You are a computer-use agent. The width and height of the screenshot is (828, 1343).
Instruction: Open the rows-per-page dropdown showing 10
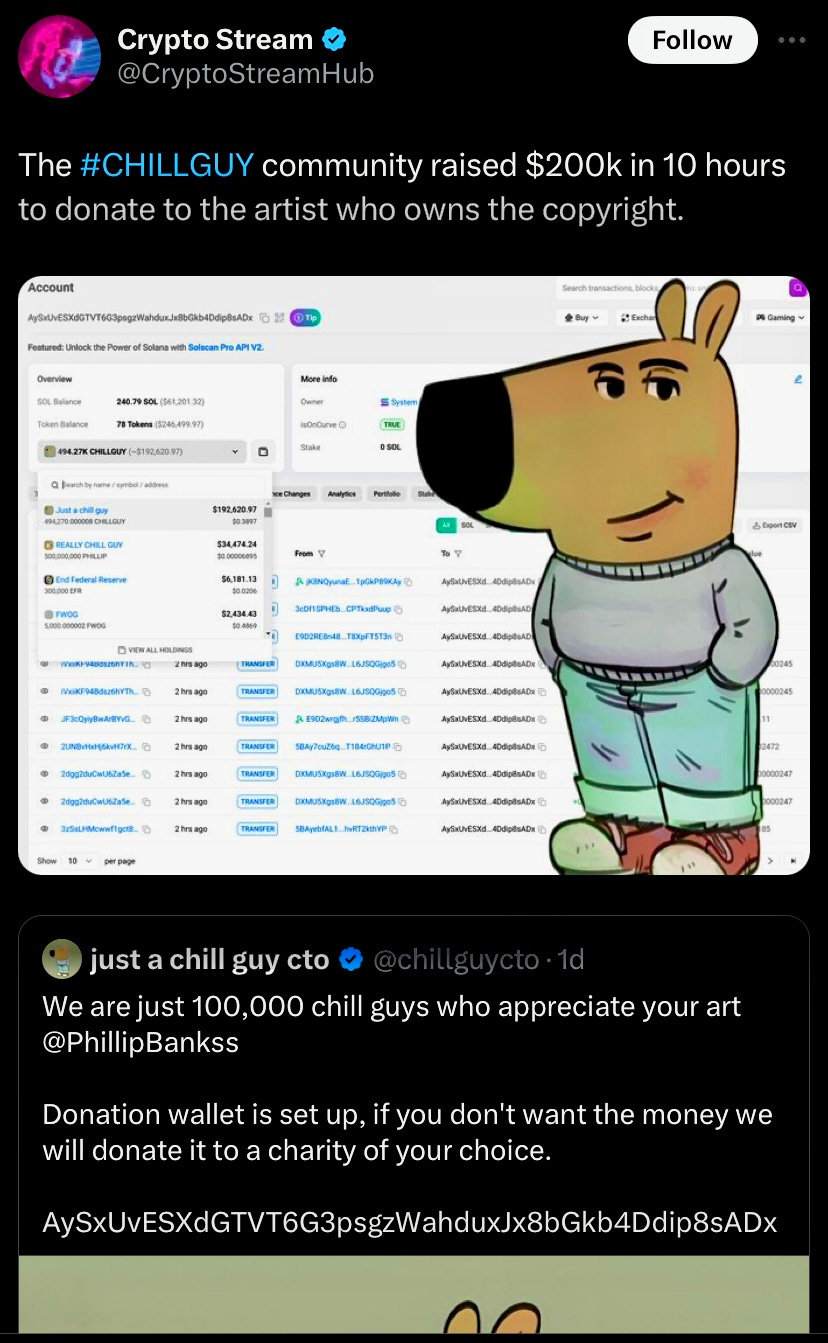click(x=78, y=860)
